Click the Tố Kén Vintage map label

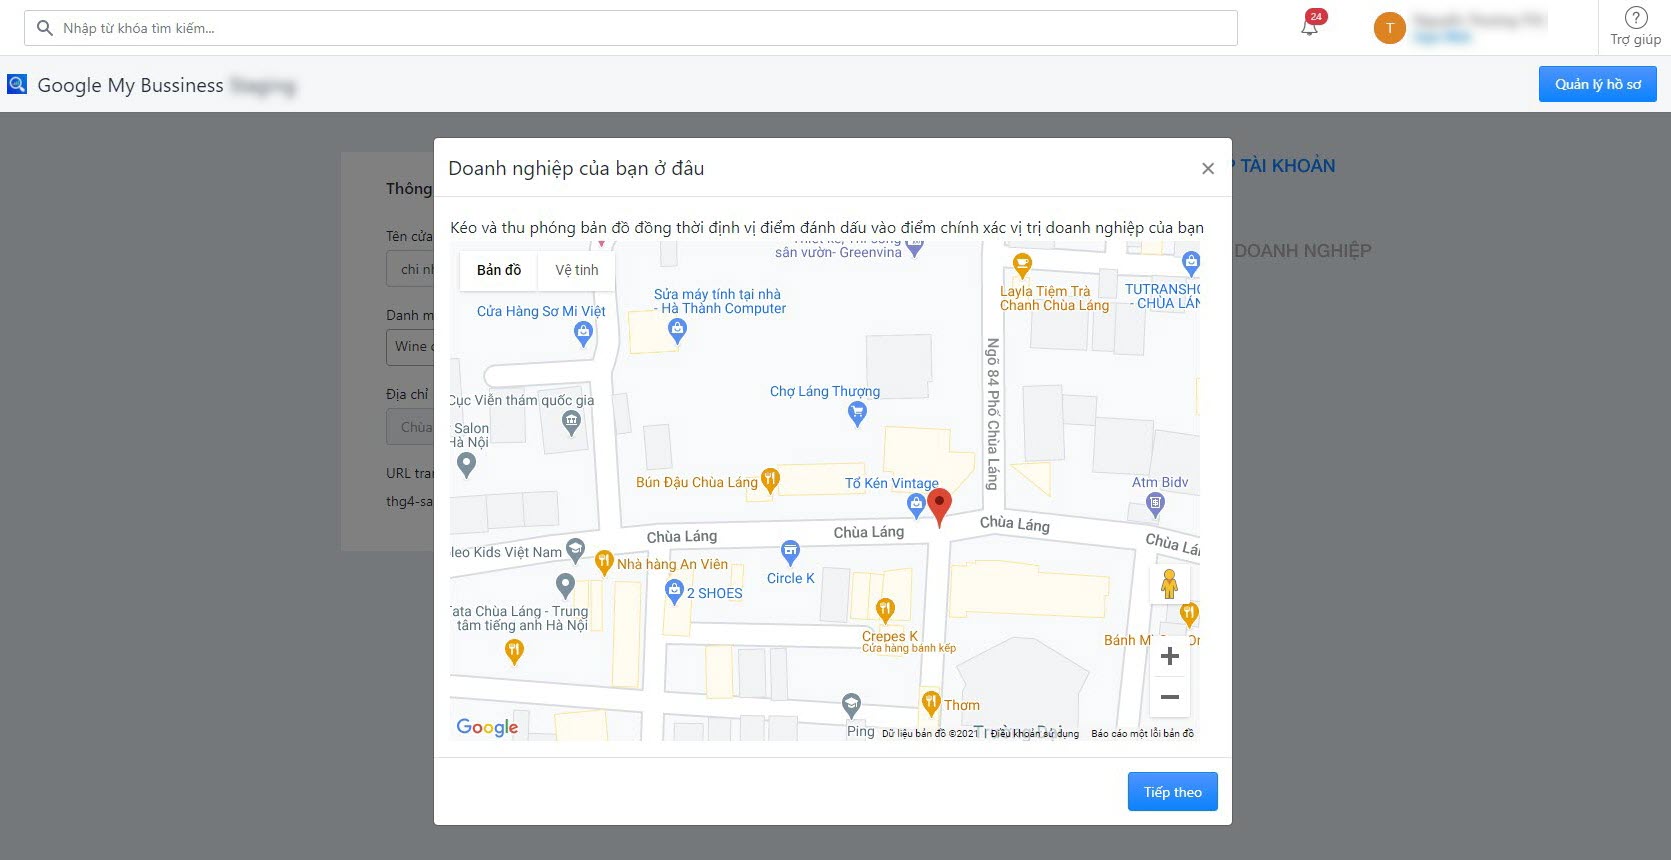892,484
